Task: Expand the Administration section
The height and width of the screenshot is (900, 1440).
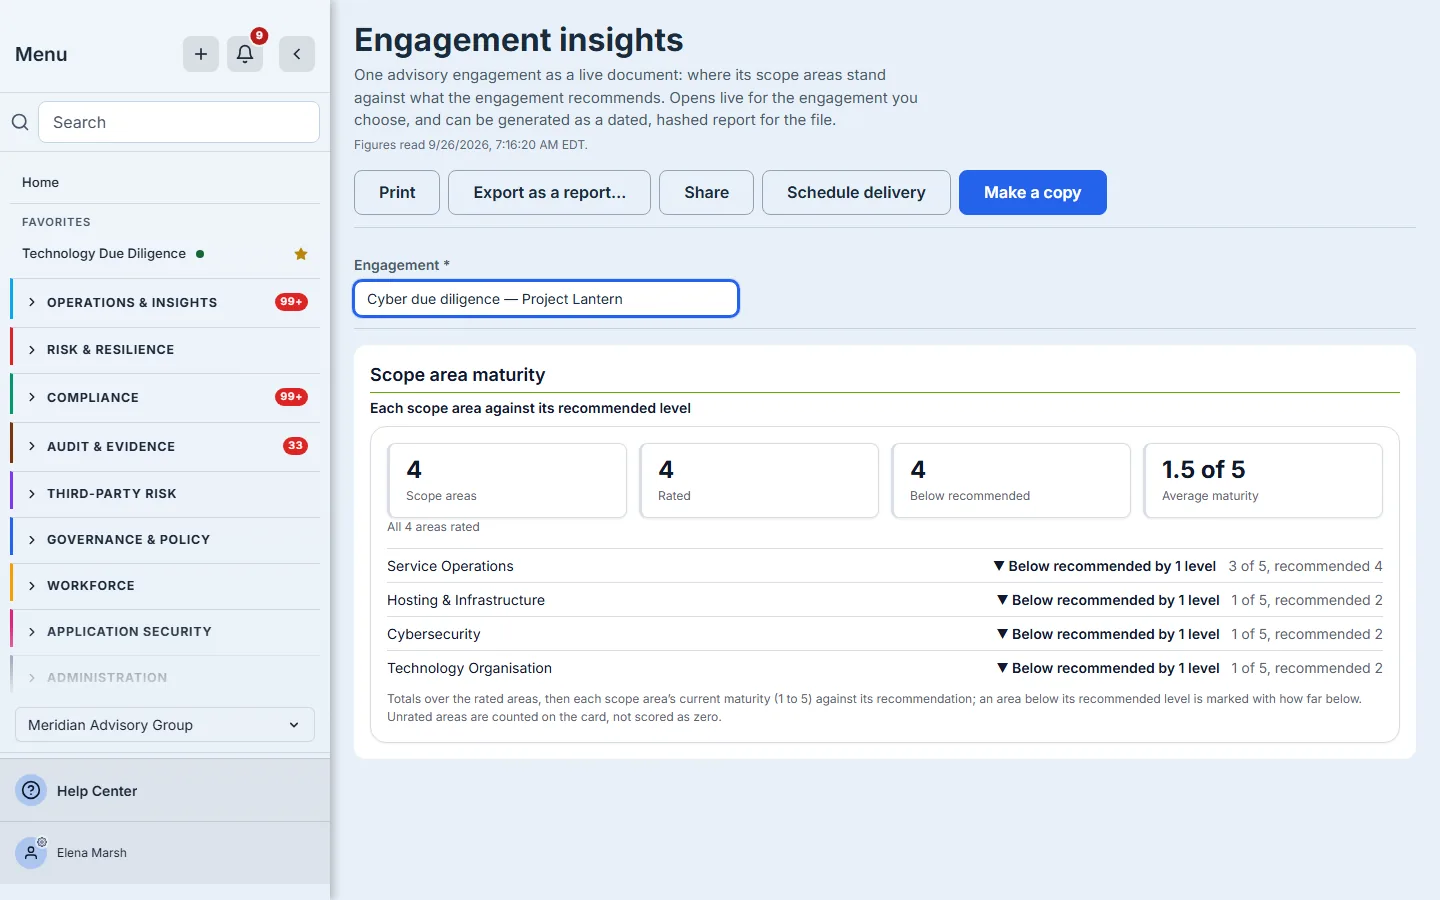Action: tap(165, 678)
